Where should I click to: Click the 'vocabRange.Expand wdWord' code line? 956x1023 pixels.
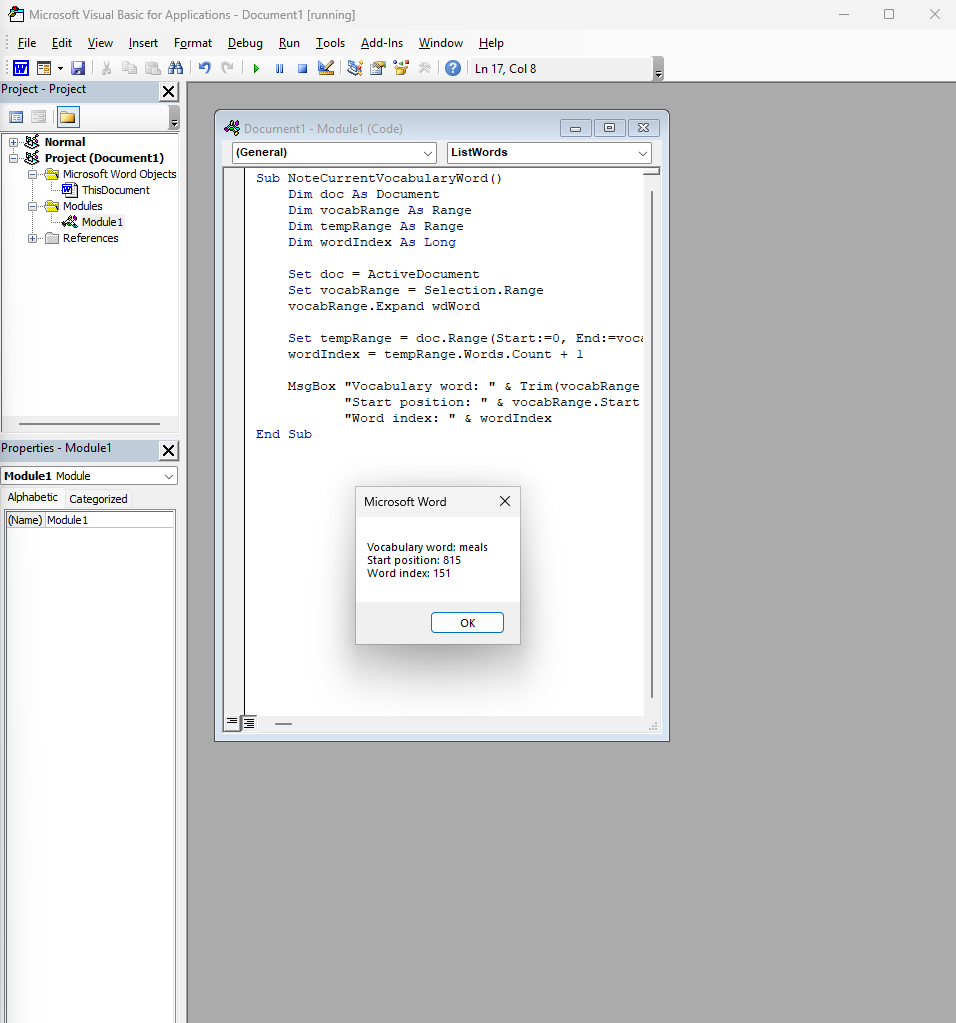click(x=384, y=307)
